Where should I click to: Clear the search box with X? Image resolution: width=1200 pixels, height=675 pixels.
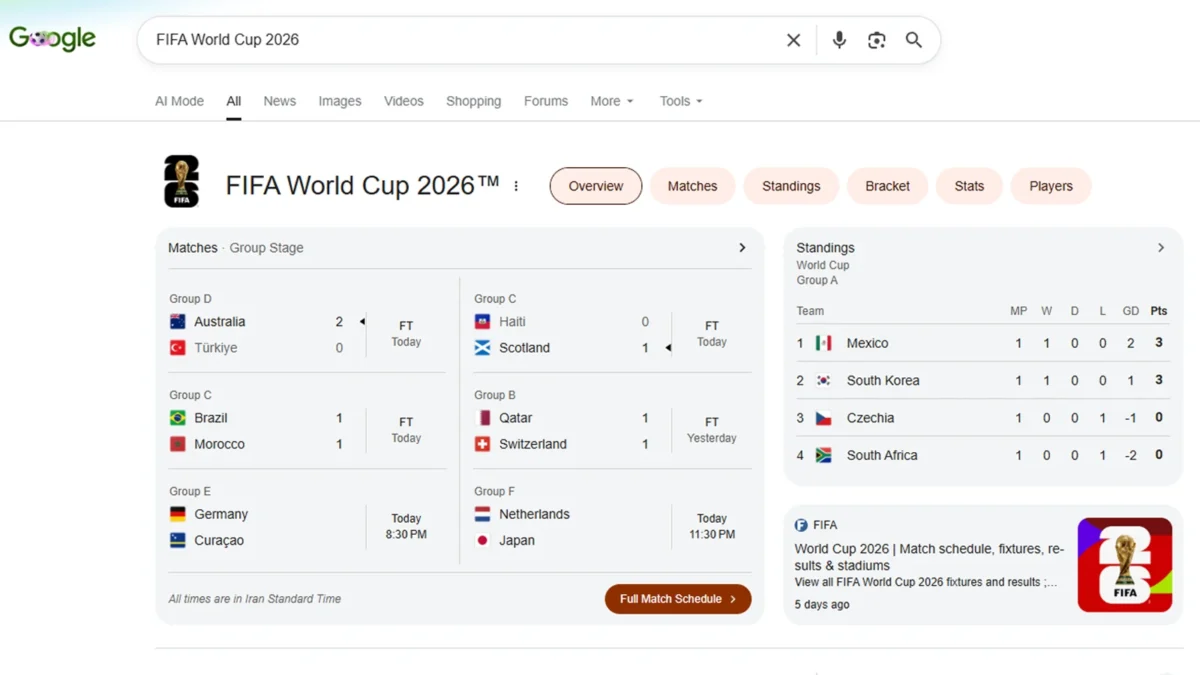click(x=793, y=40)
